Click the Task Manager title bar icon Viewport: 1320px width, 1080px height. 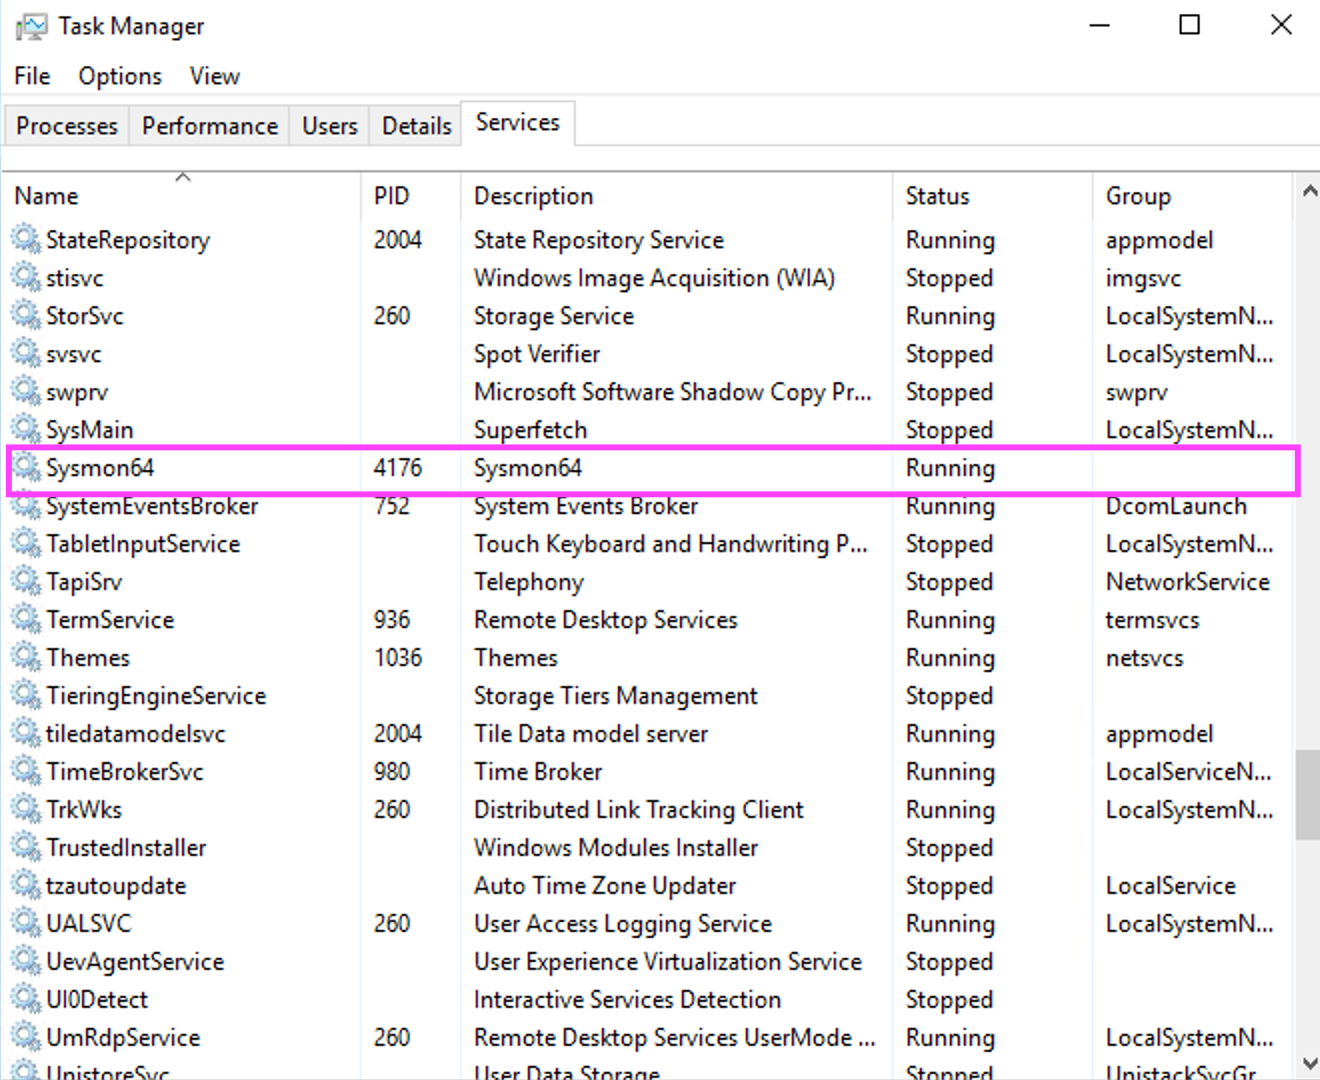[x=31, y=26]
